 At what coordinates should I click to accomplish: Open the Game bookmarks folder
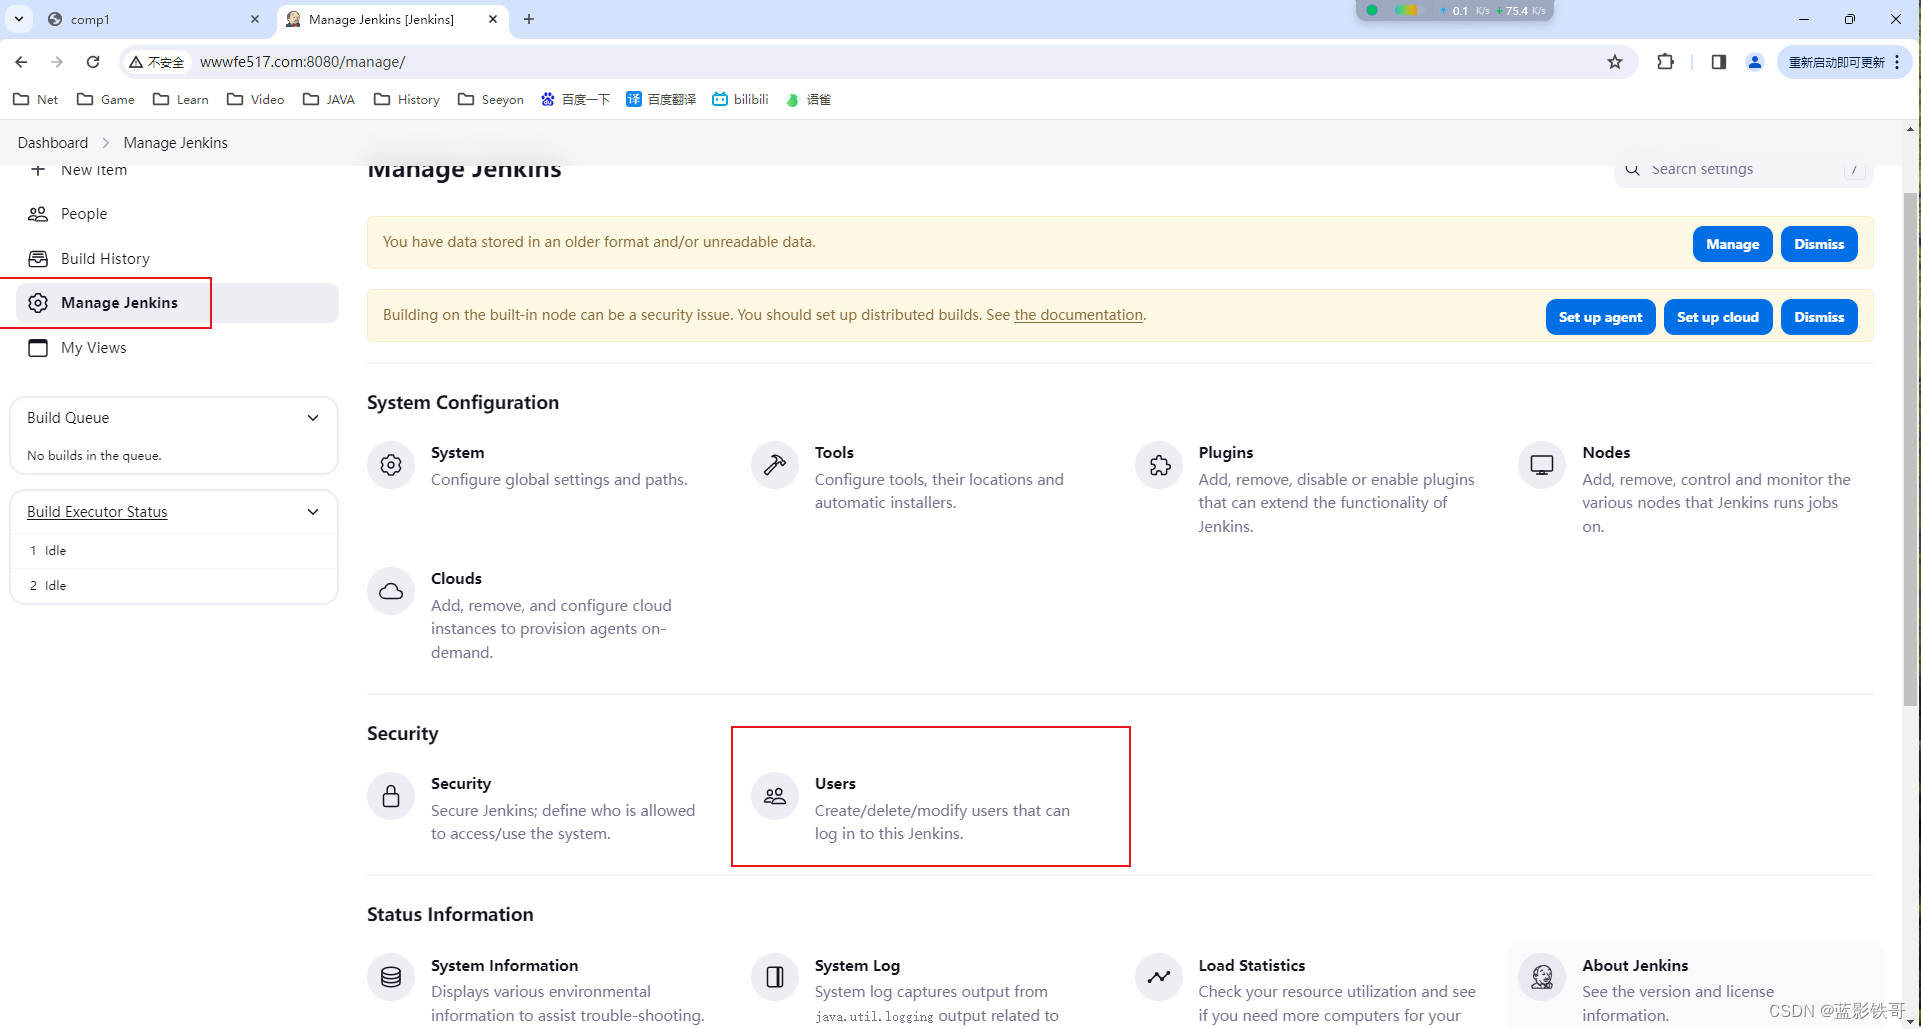106,99
